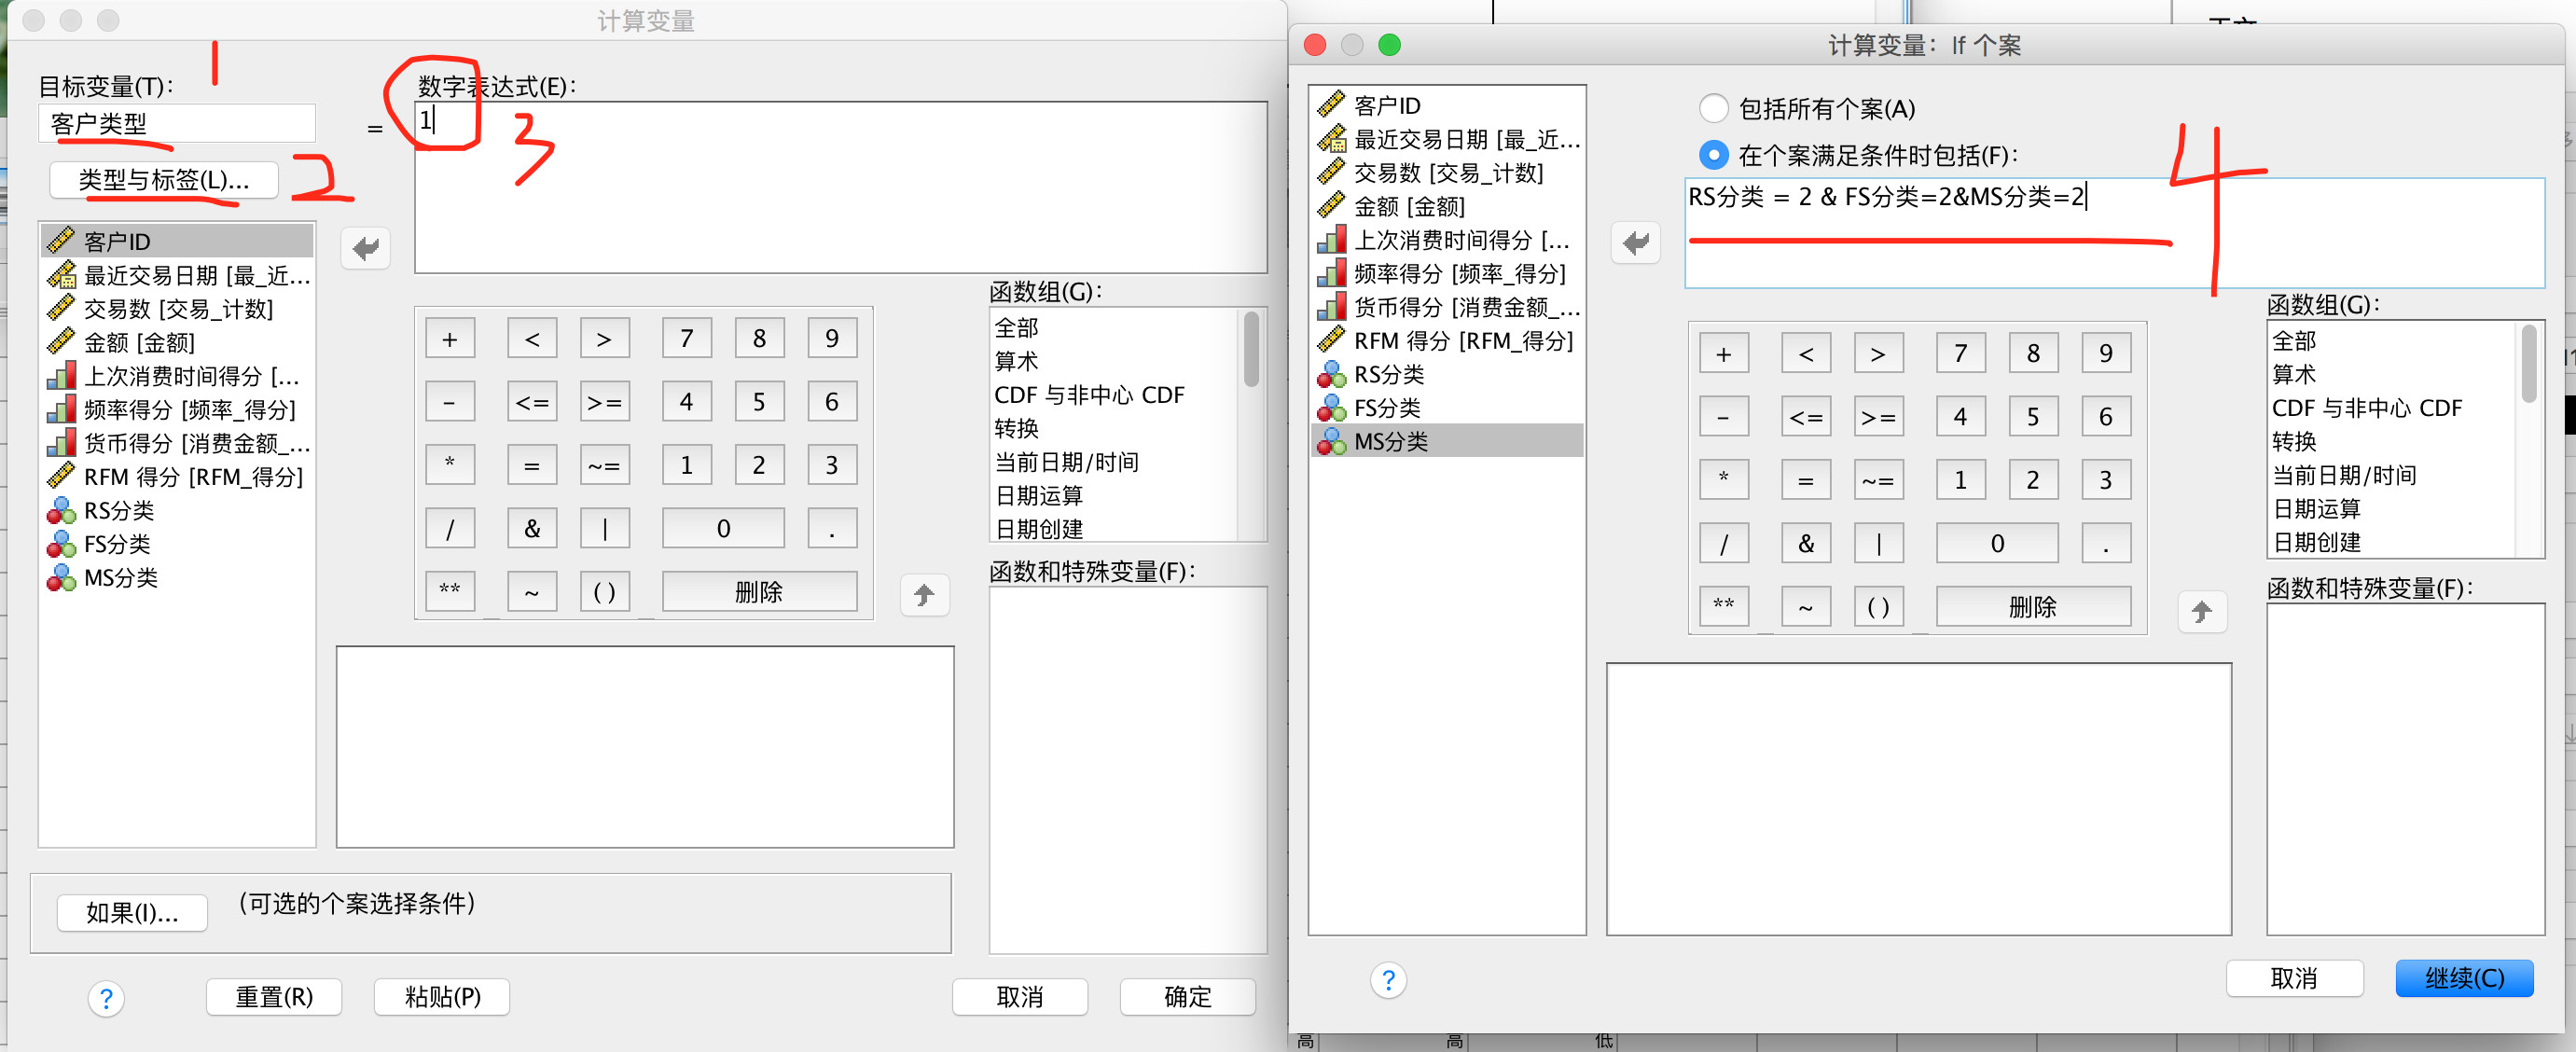Click the help icon in Compute Variable dialog
The height and width of the screenshot is (1052, 2576).
[x=106, y=998]
